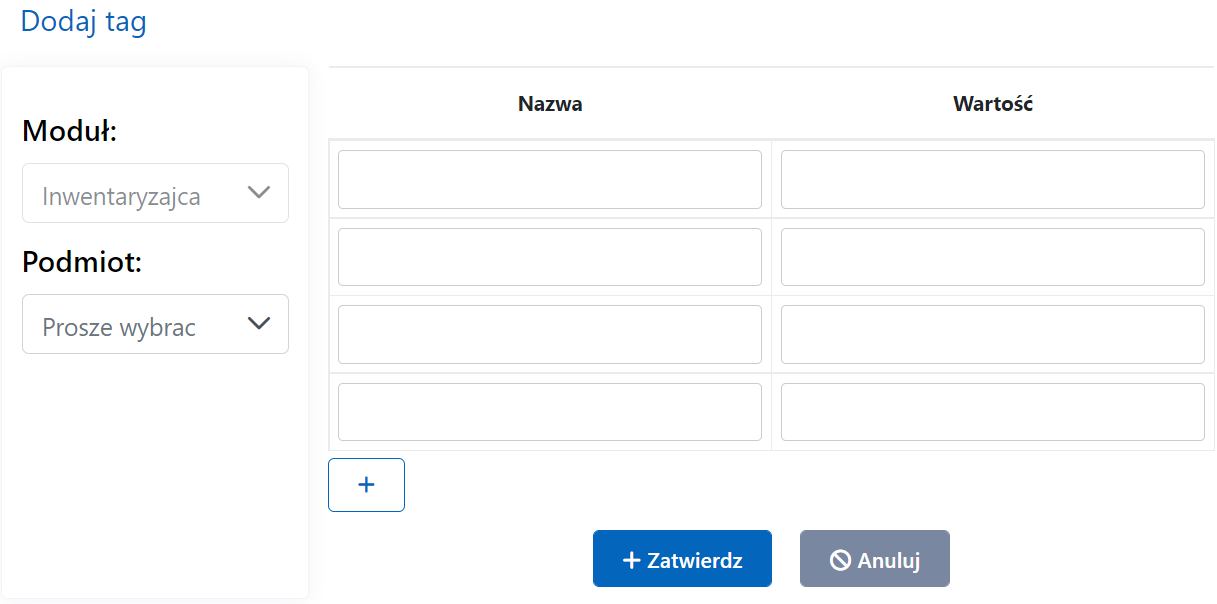The image size is (1217, 604).
Task: Click the second row Nazwa input
Action: pyautogui.click(x=550, y=257)
